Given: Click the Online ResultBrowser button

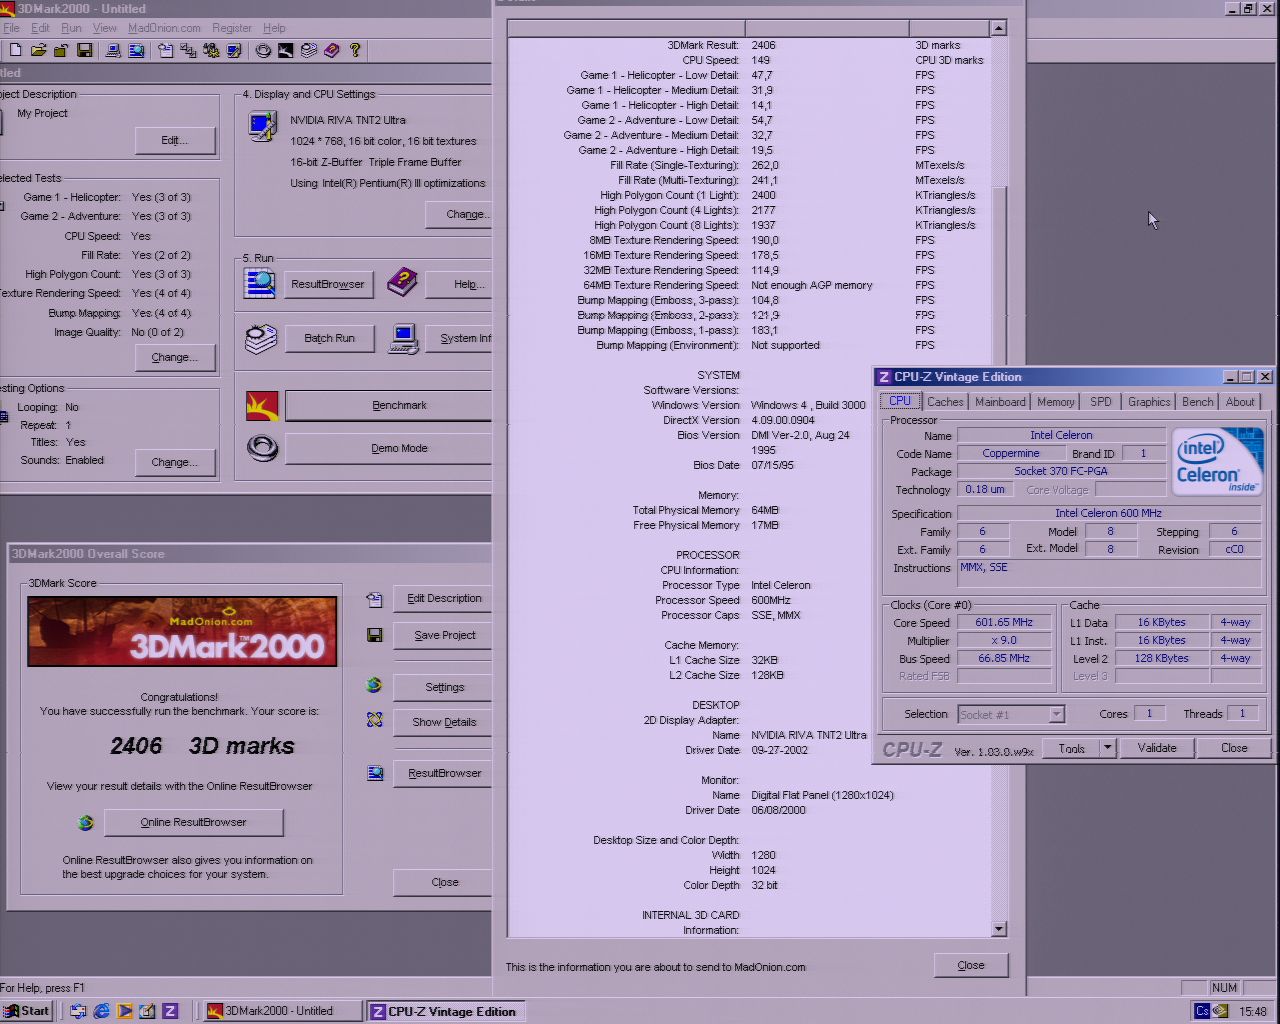Looking at the screenshot, I should click(x=193, y=822).
